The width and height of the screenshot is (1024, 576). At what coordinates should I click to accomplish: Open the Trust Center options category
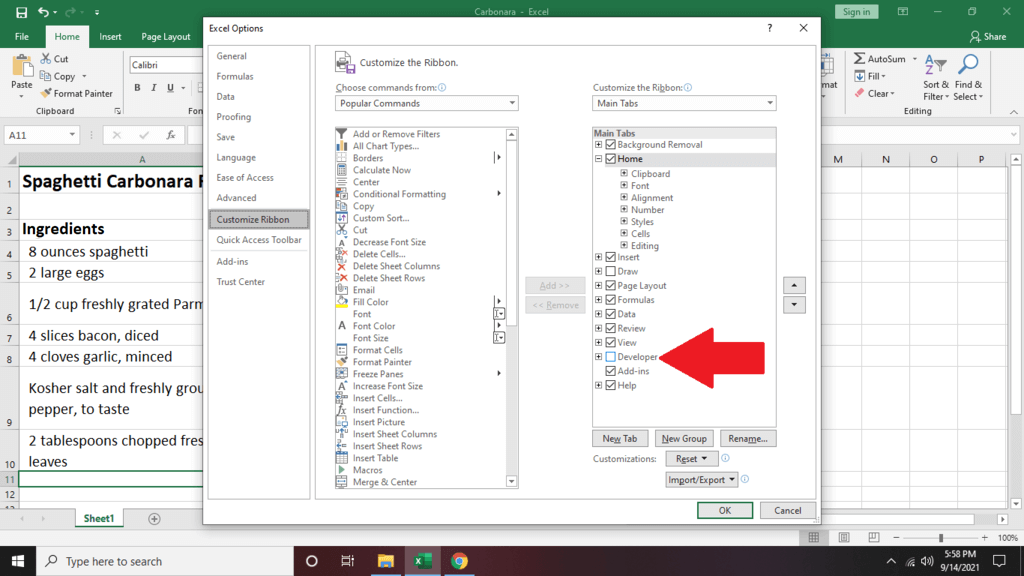coord(241,282)
